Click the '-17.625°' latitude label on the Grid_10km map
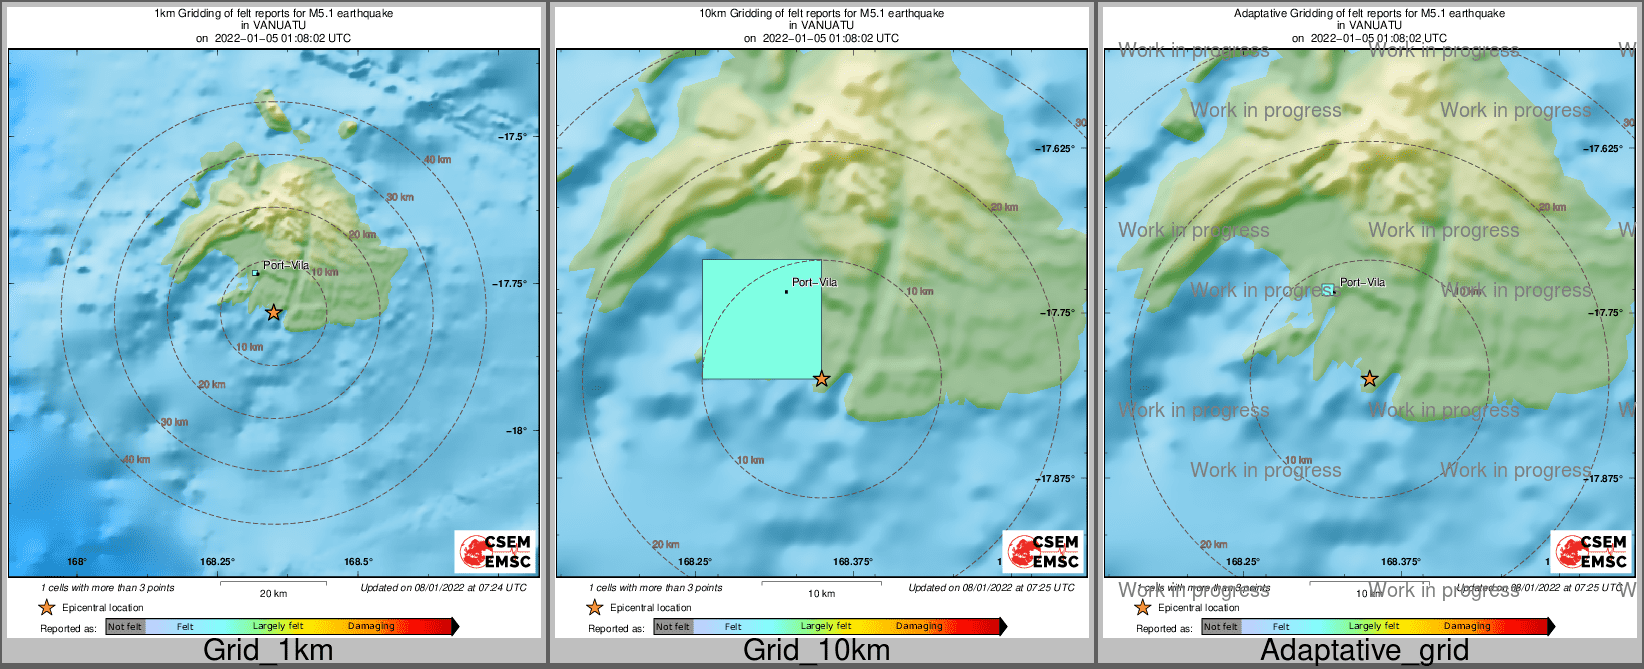 point(1055,149)
